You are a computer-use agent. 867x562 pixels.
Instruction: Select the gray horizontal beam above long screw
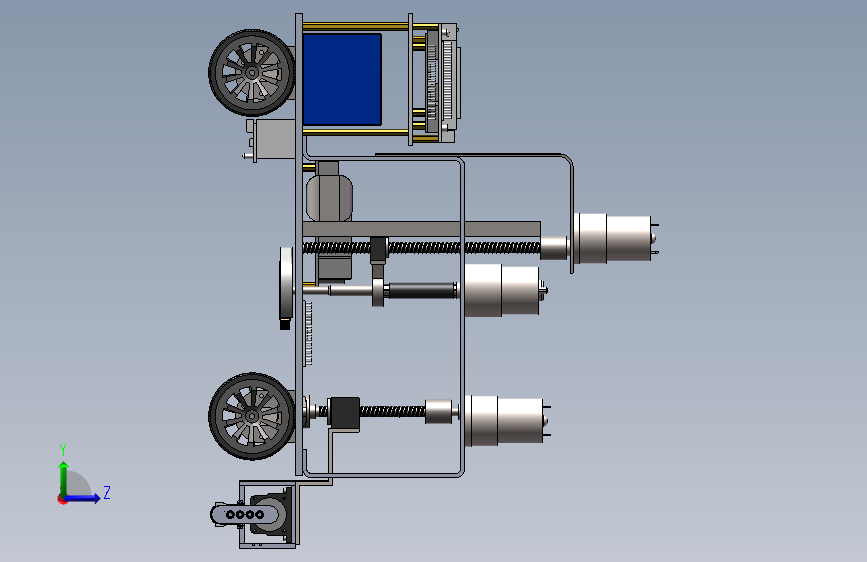421,230
